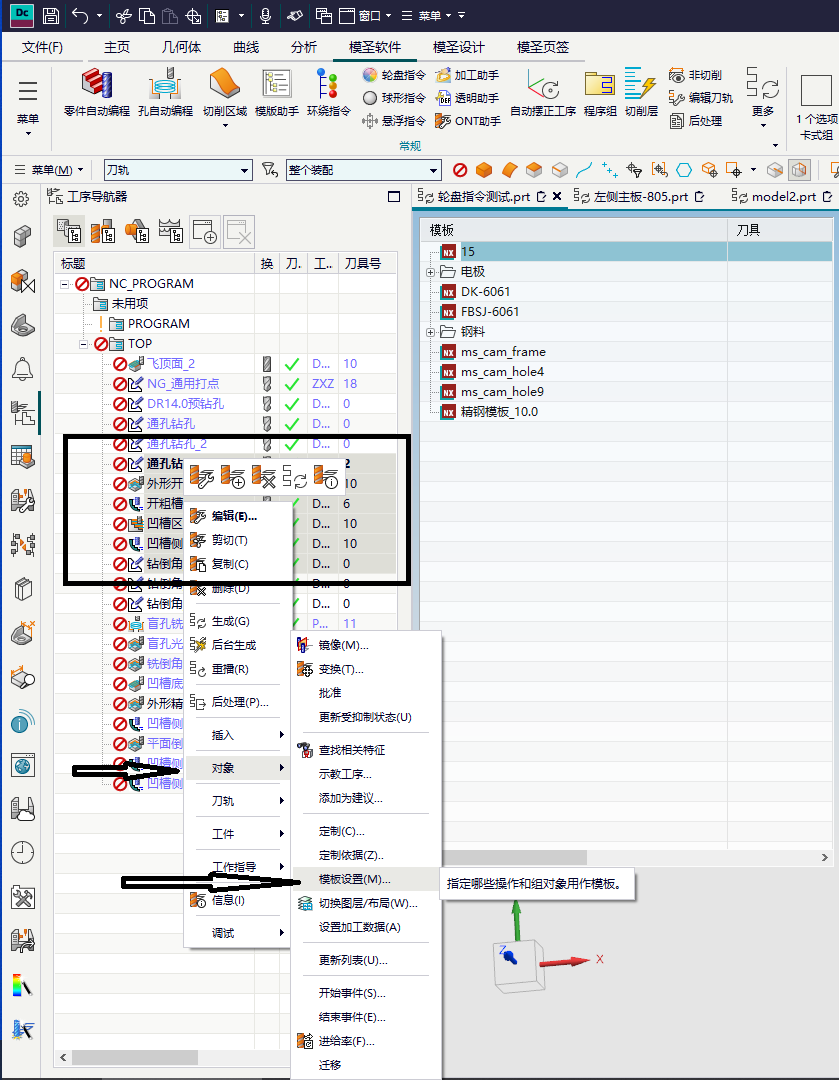The width and height of the screenshot is (839, 1080).
Task: Open the 菜单(M) dropdown
Action: point(48,169)
